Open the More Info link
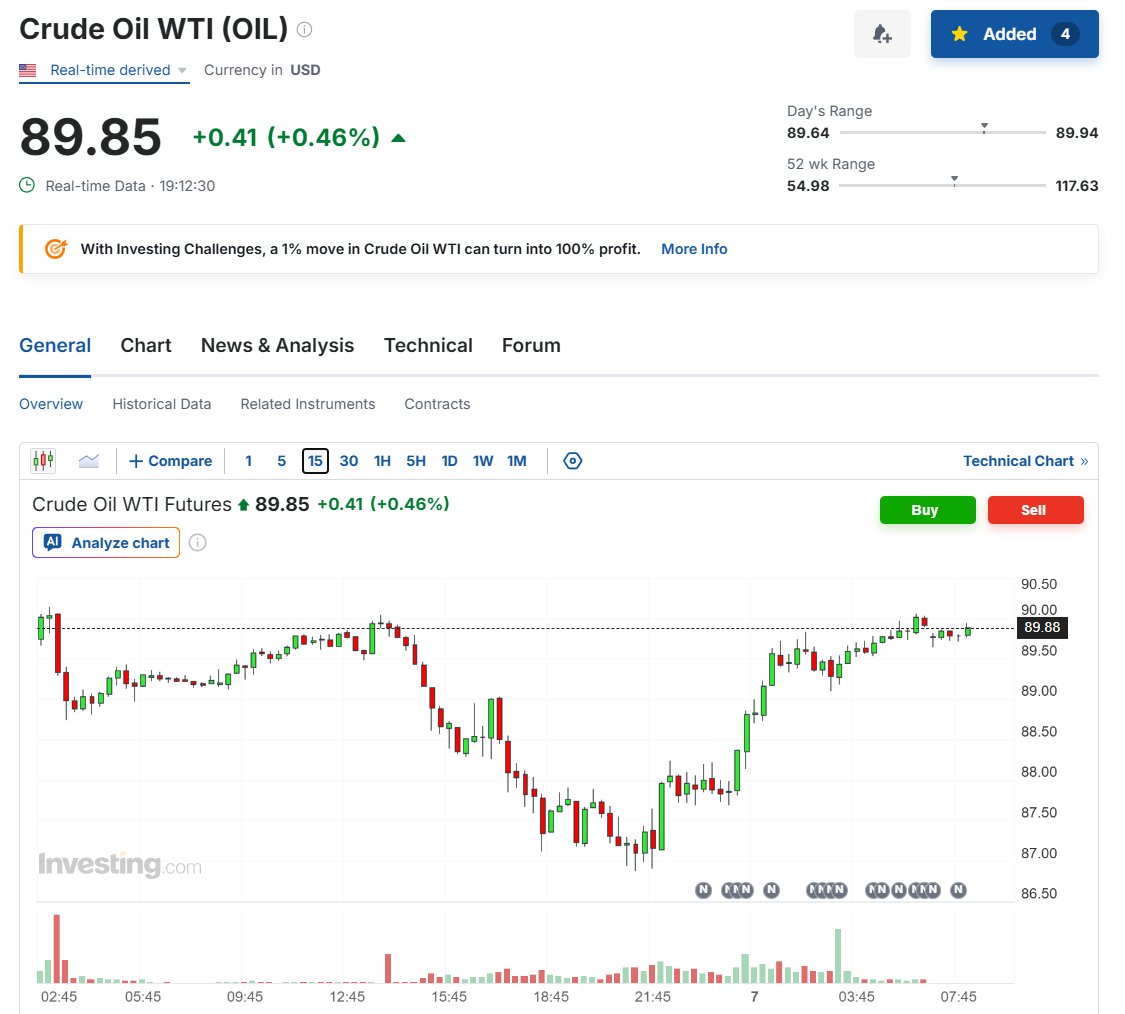 (x=694, y=249)
